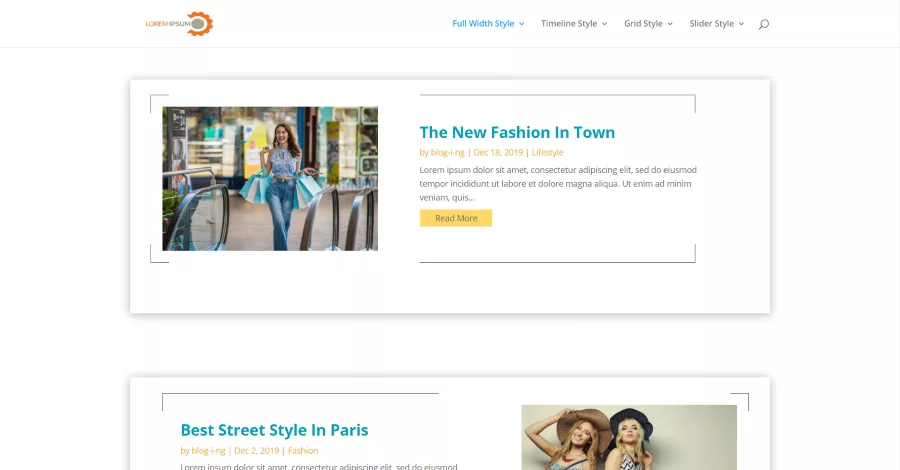Expand the Slider Style chevron
The image size is (900, 470).
[741, 24]
